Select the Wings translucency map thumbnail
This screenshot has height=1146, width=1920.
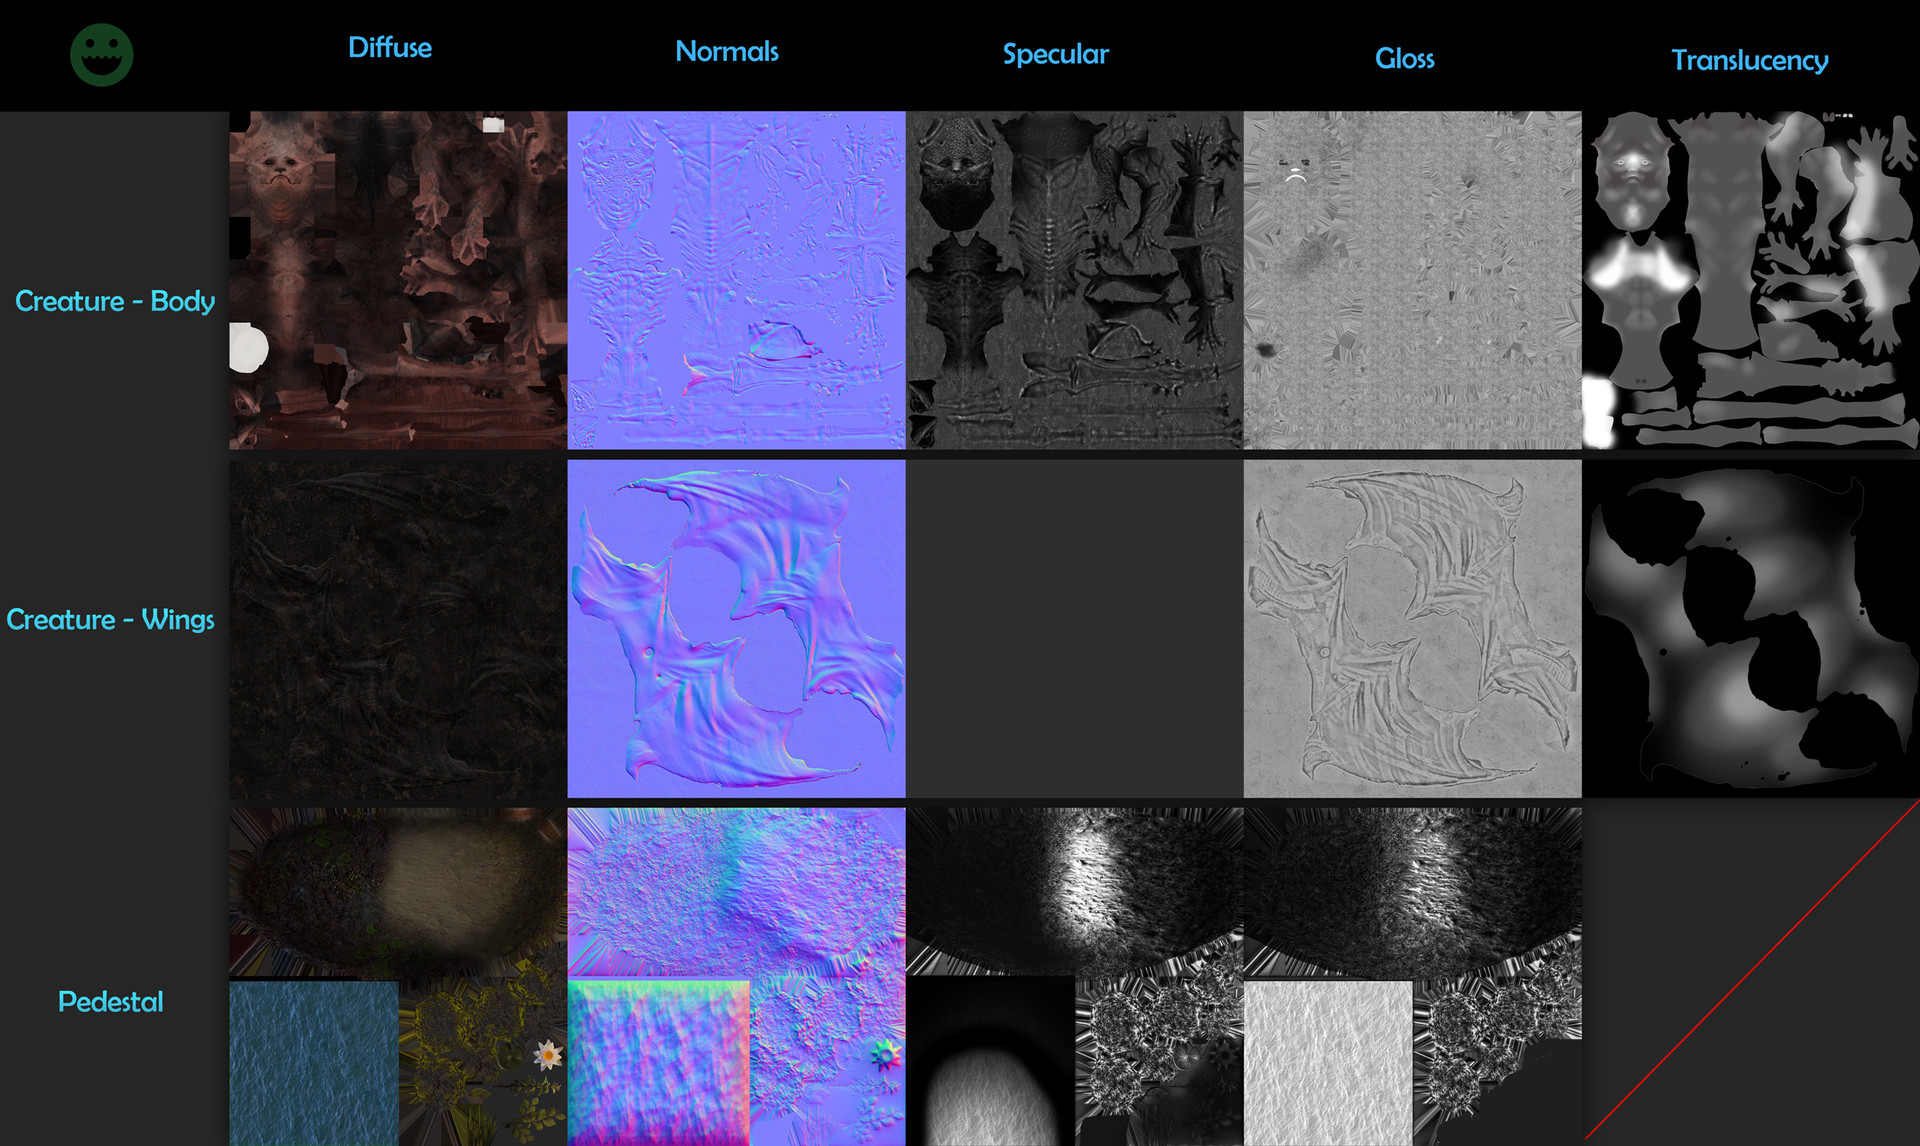[1750, 628]
